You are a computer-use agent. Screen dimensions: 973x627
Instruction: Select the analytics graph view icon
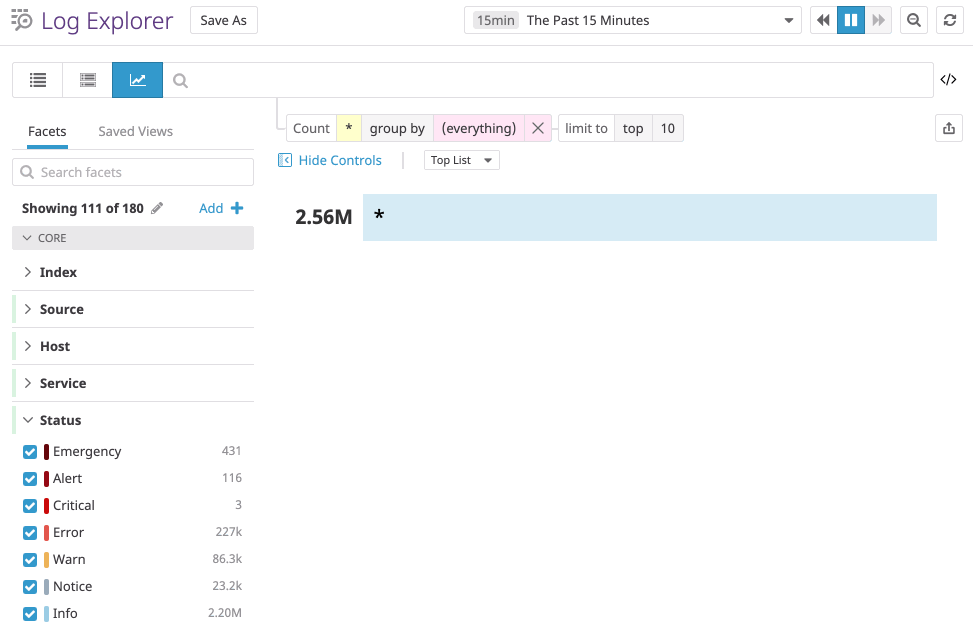click(137, 80)
